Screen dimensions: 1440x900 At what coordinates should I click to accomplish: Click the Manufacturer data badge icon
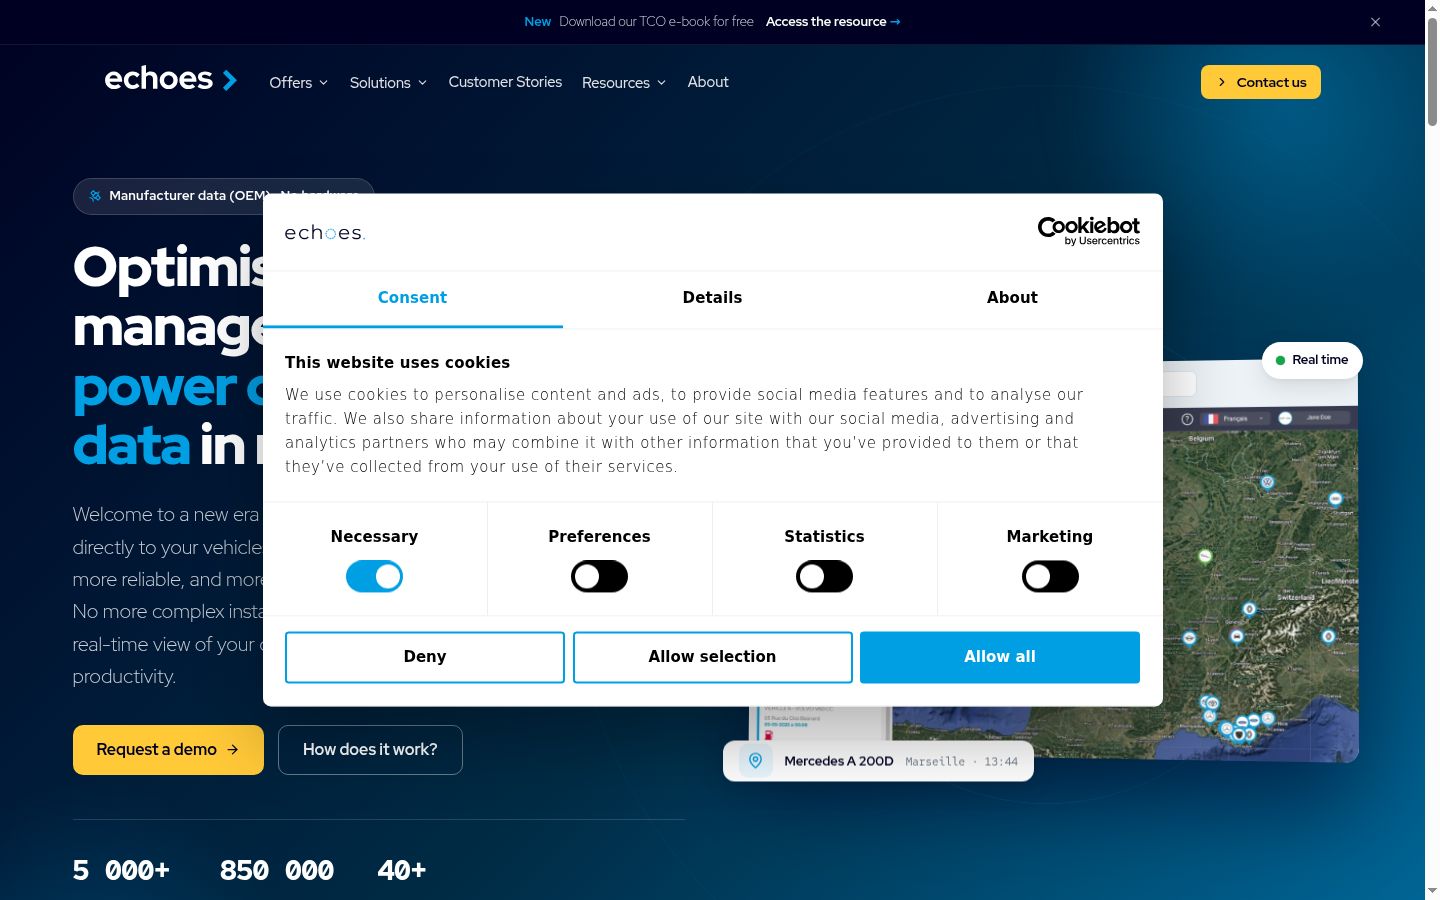(x=95, y=196)
